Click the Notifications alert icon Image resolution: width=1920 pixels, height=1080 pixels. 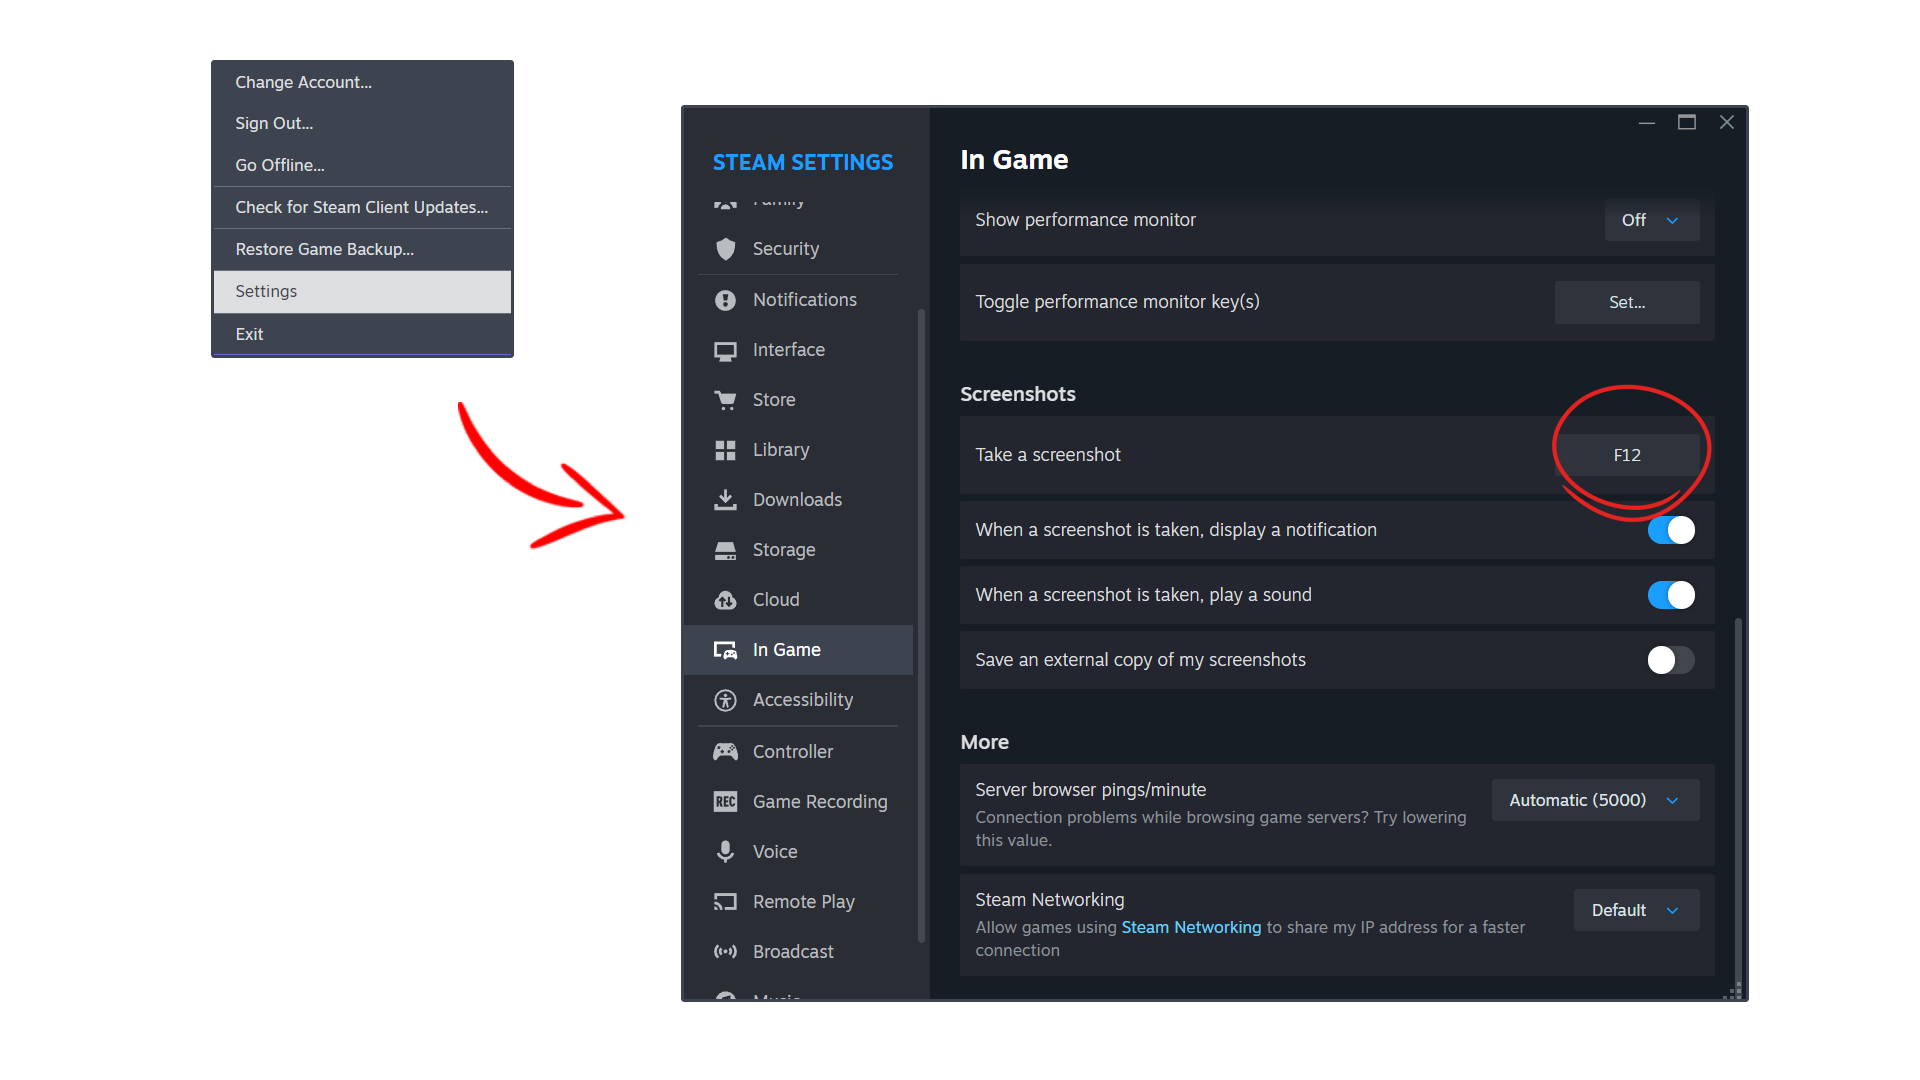(x=726, y=300)
